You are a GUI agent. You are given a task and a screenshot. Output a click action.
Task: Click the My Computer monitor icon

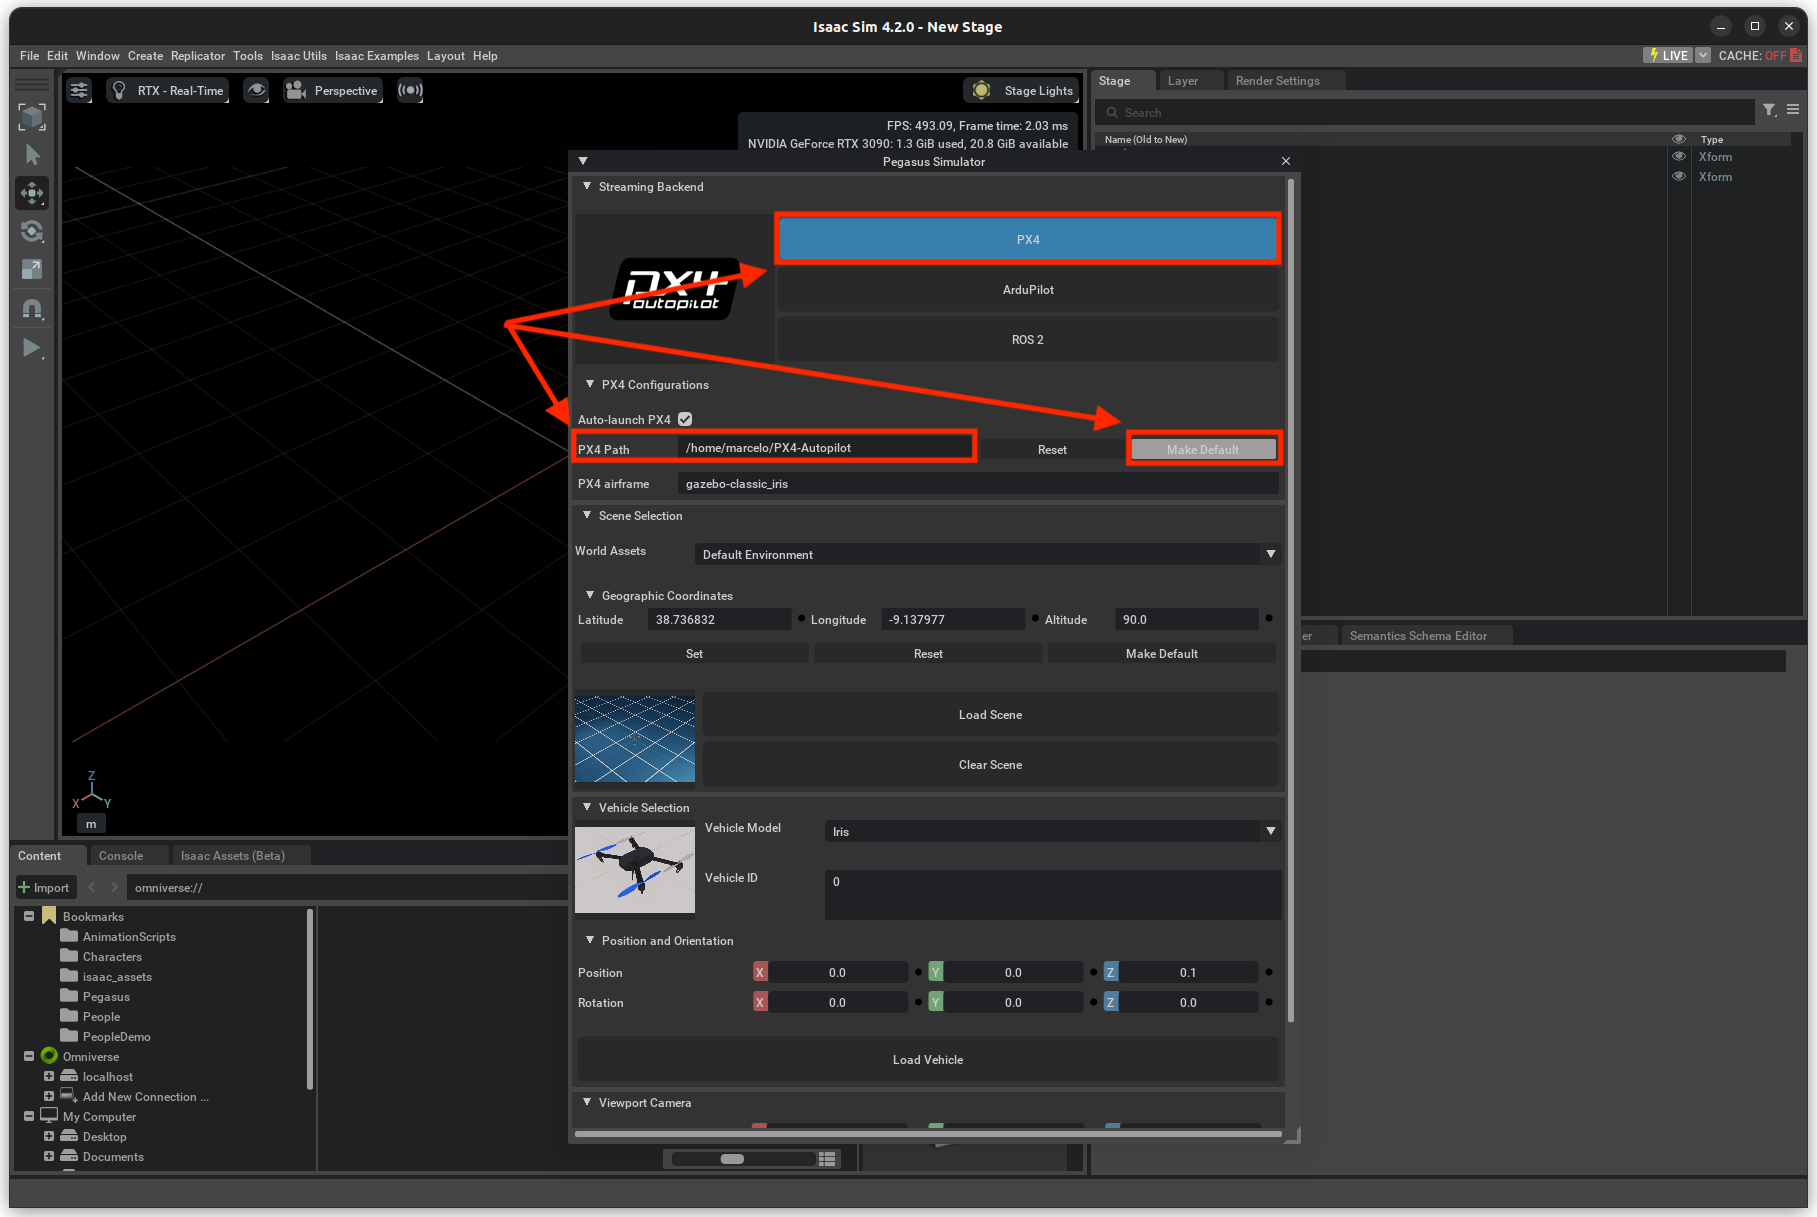click(x=49, y=1116)
